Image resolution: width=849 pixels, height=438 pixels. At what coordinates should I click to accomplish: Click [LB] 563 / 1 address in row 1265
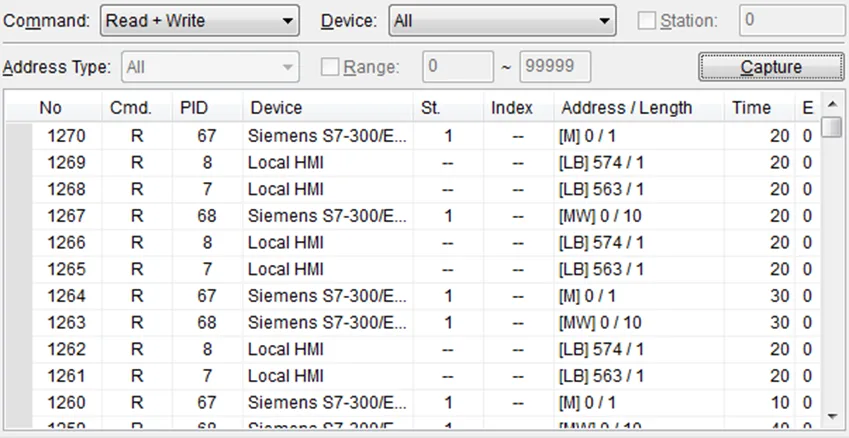point(601,269)
